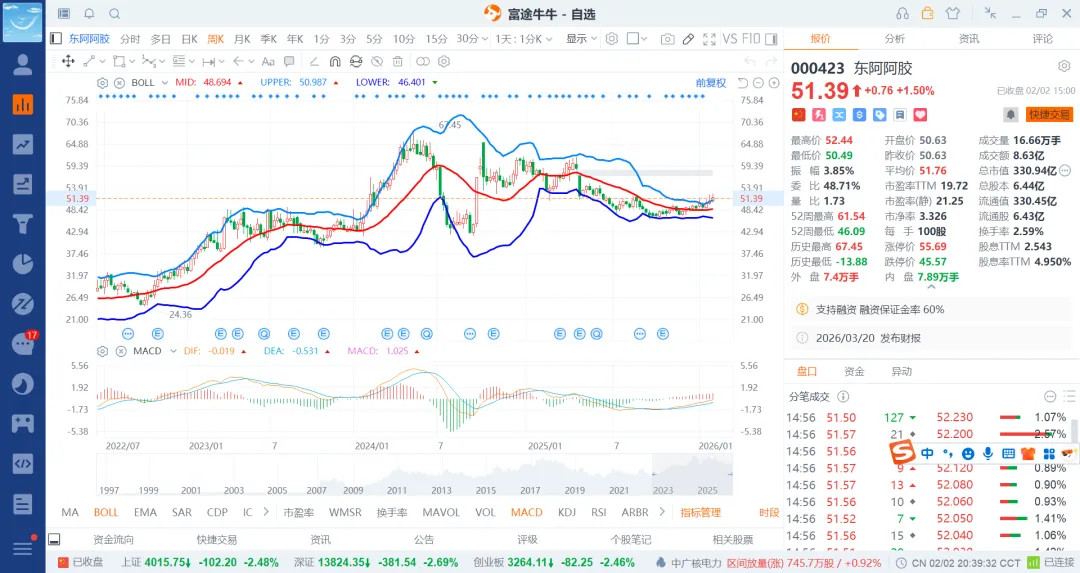Open the skin theme shirt icon
Viewport: 1080px width, 573px height.
pyautogui.click(x=953, y=13)
